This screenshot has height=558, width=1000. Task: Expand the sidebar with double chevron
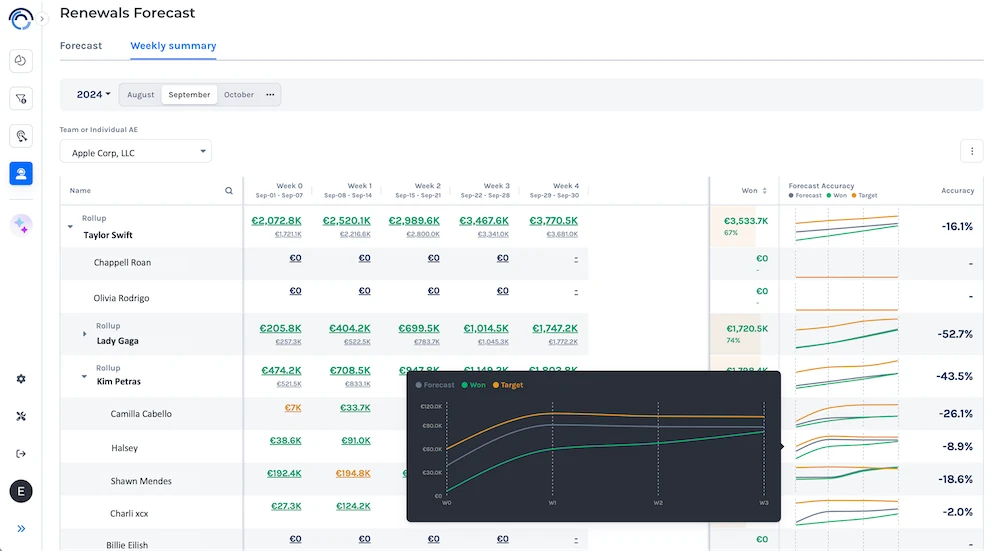pyautogui.click(x=21, y=528)
